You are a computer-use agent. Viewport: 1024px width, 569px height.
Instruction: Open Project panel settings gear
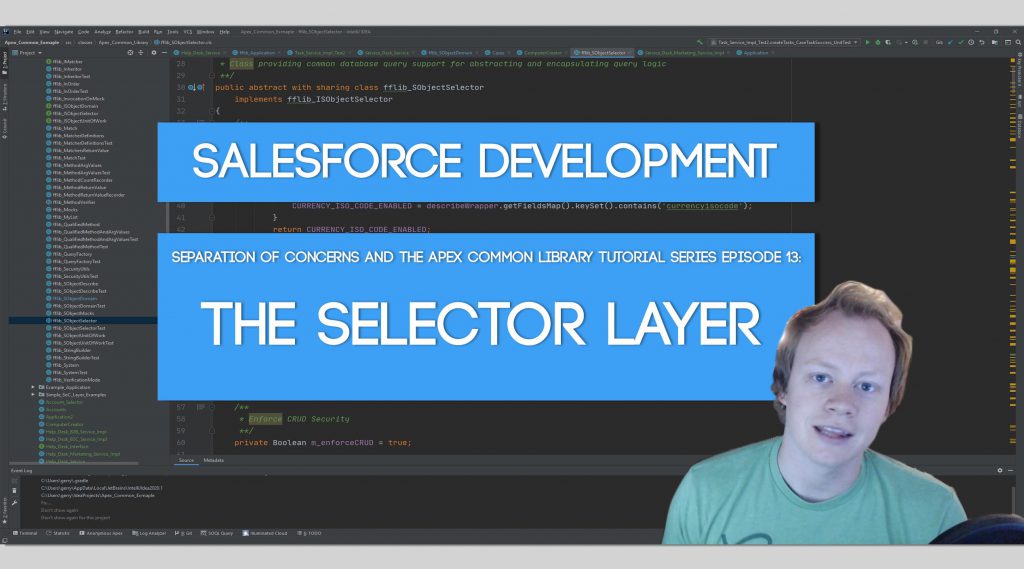coord(153,53)
